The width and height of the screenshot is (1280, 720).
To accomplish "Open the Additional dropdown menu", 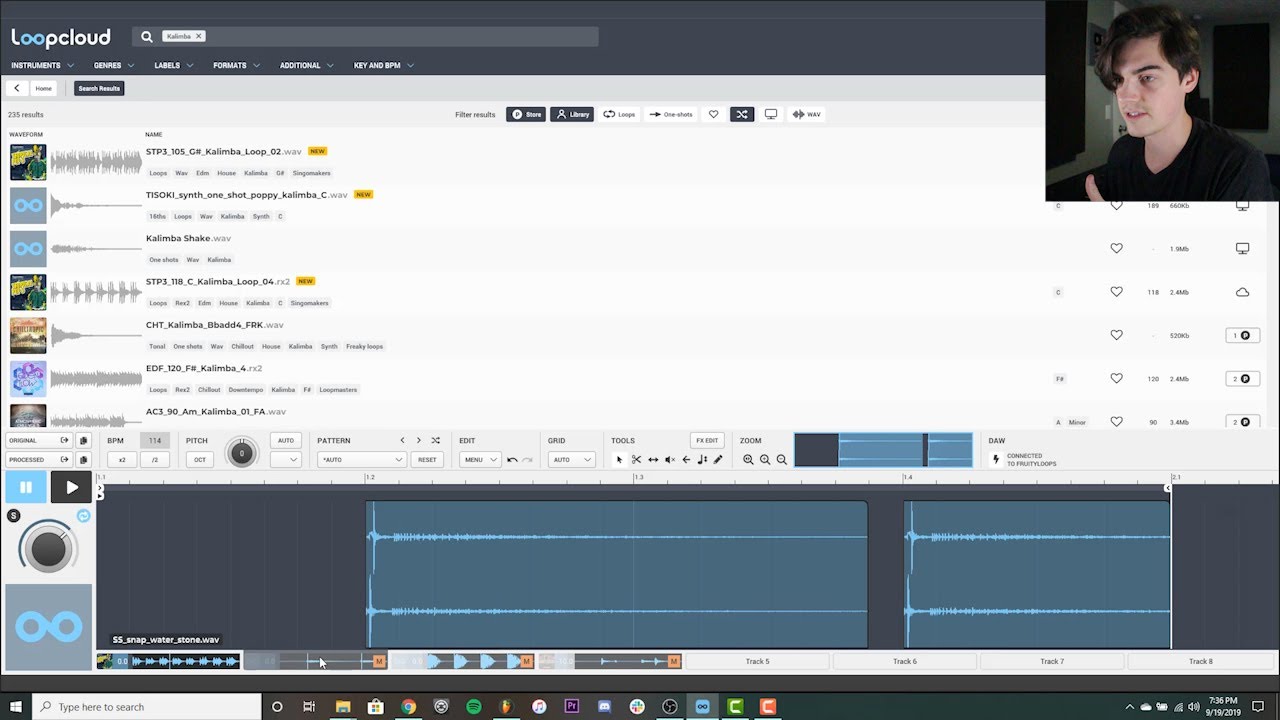I will tap(306, 66).
